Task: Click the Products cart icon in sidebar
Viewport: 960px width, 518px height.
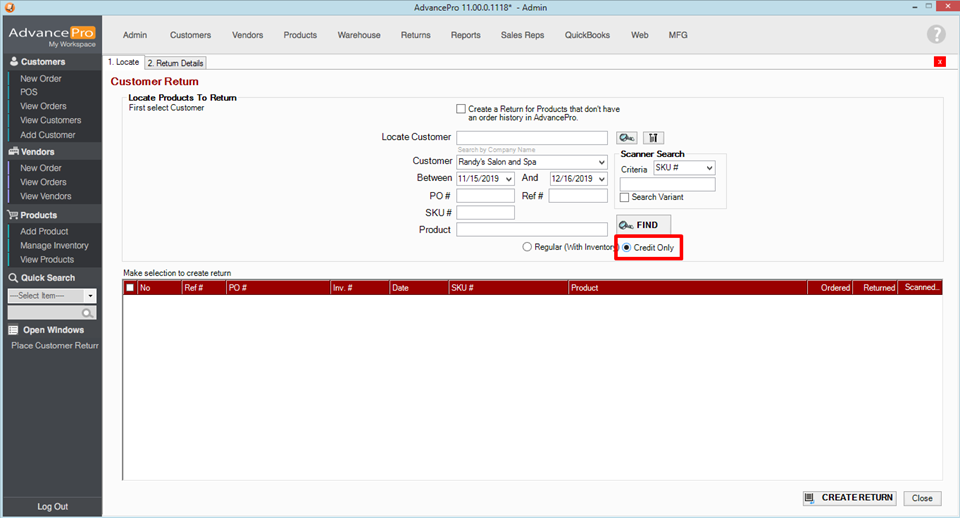Action: pyautogui.click(x=13, y=215)
